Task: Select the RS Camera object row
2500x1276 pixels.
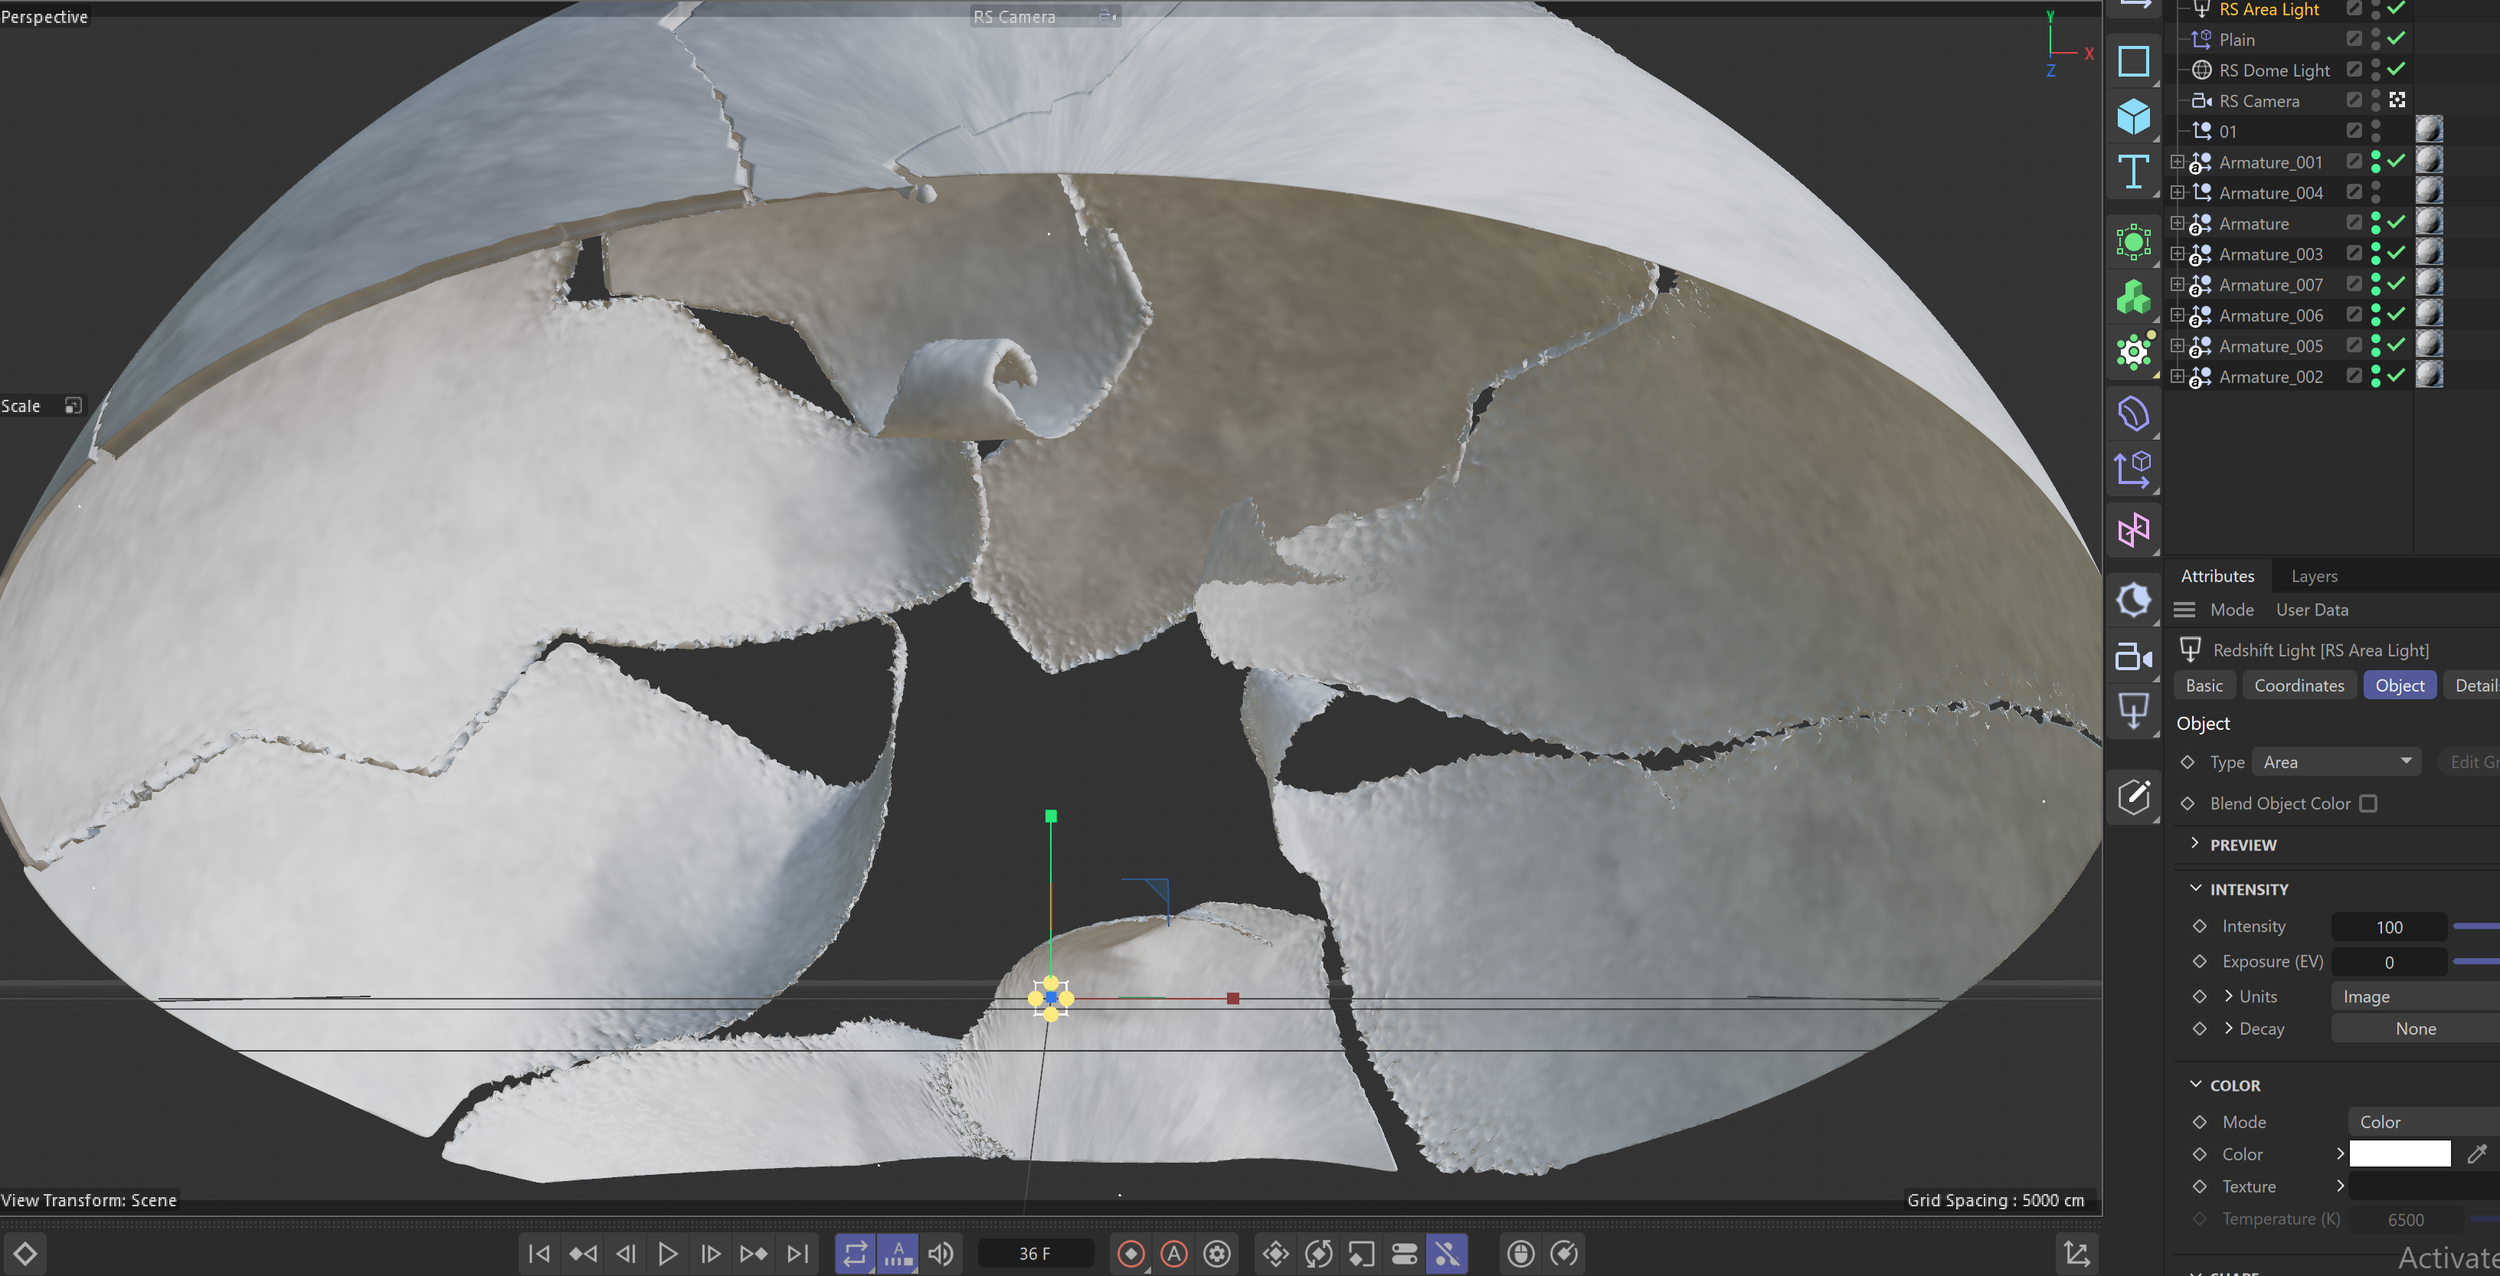Action: click(x=2259, y=101)
